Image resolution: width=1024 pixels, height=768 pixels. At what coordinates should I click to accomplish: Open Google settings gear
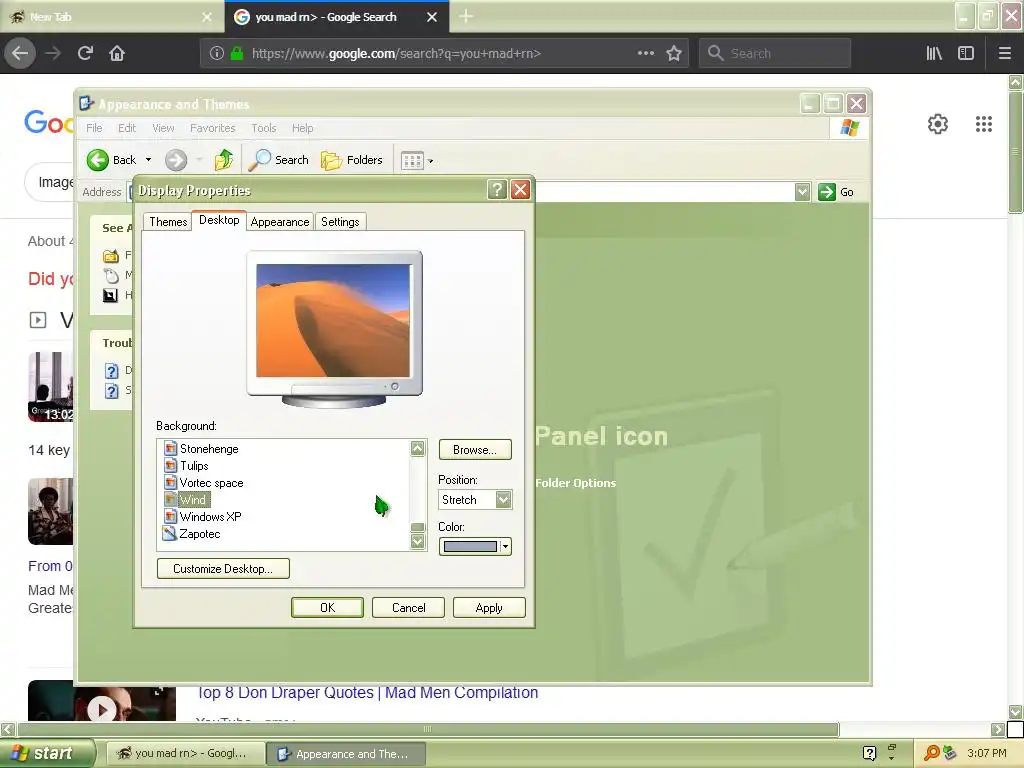tap(938, 124)
